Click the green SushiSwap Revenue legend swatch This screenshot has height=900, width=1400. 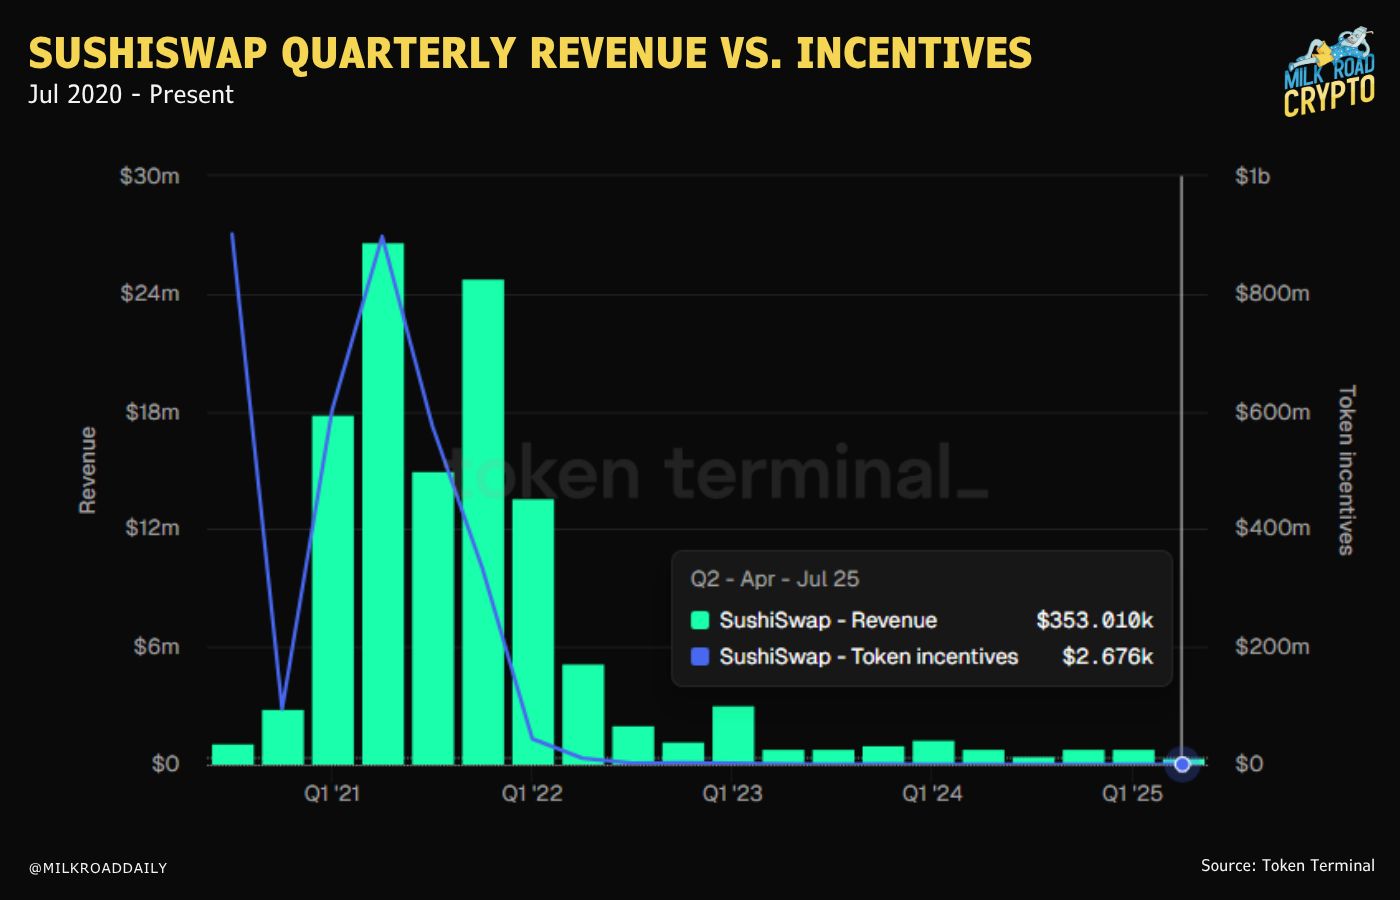[x=700, y=620]
